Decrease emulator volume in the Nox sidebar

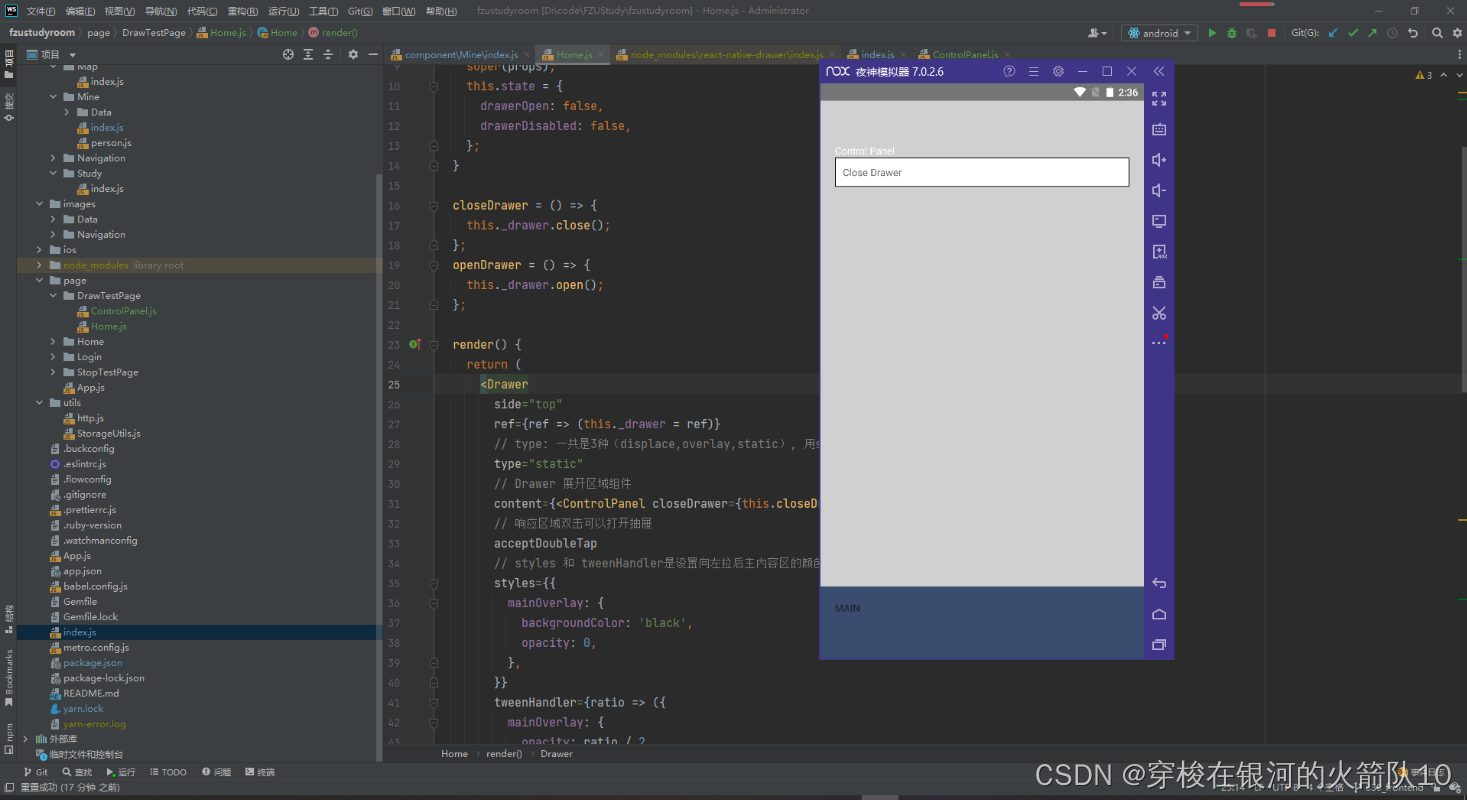(x=1159, y=190)
